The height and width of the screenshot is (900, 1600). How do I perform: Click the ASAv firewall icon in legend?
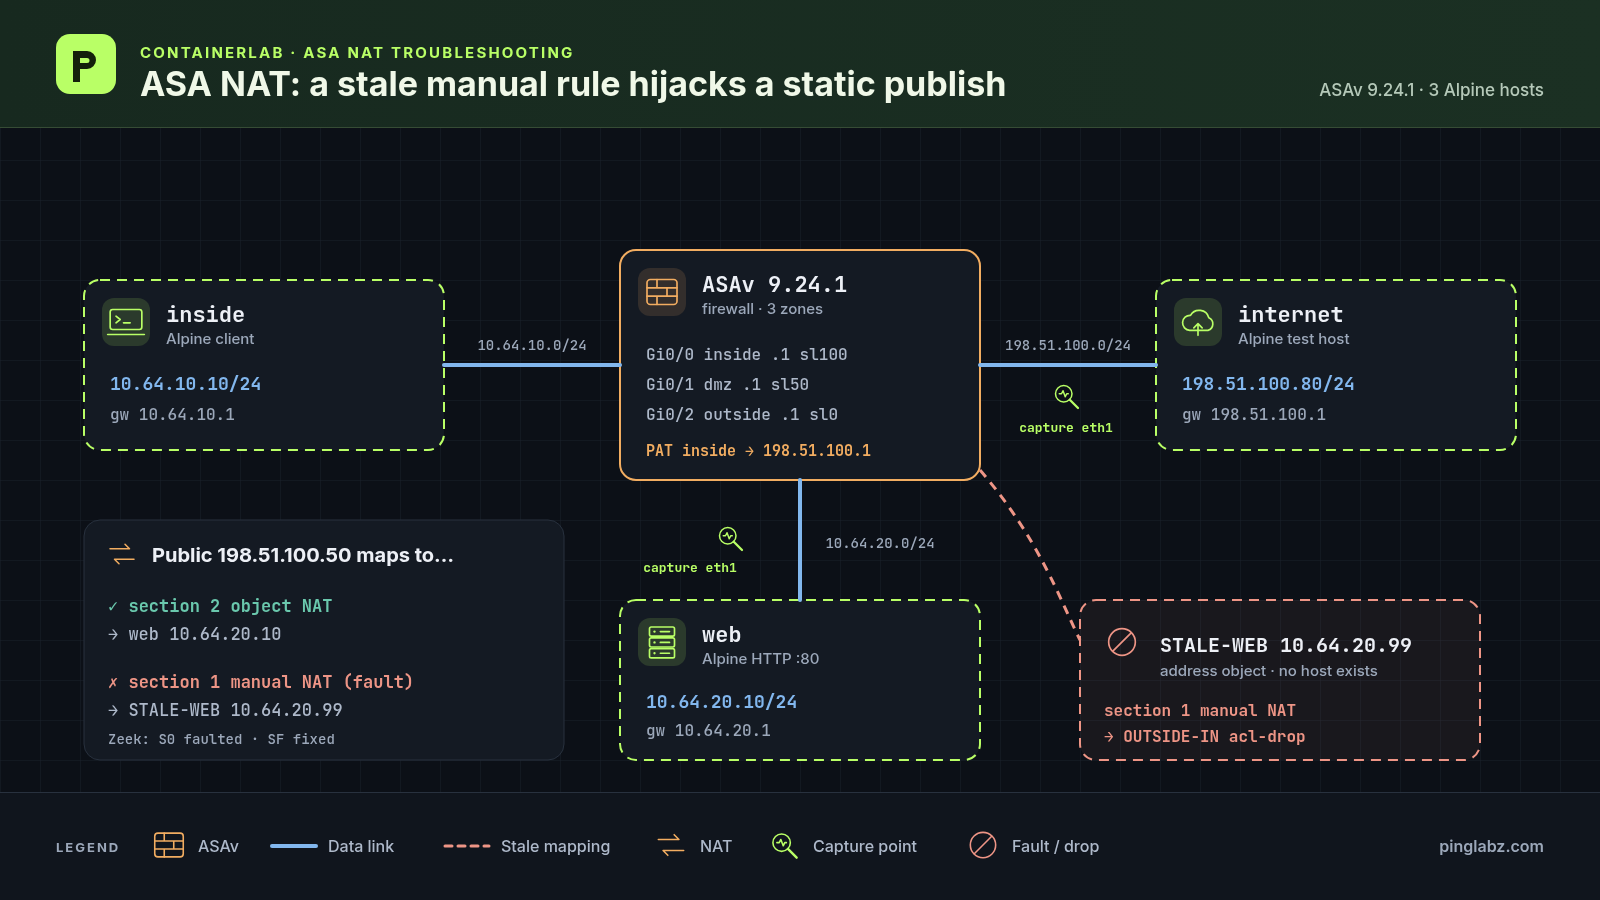click(x=169, y=845)
